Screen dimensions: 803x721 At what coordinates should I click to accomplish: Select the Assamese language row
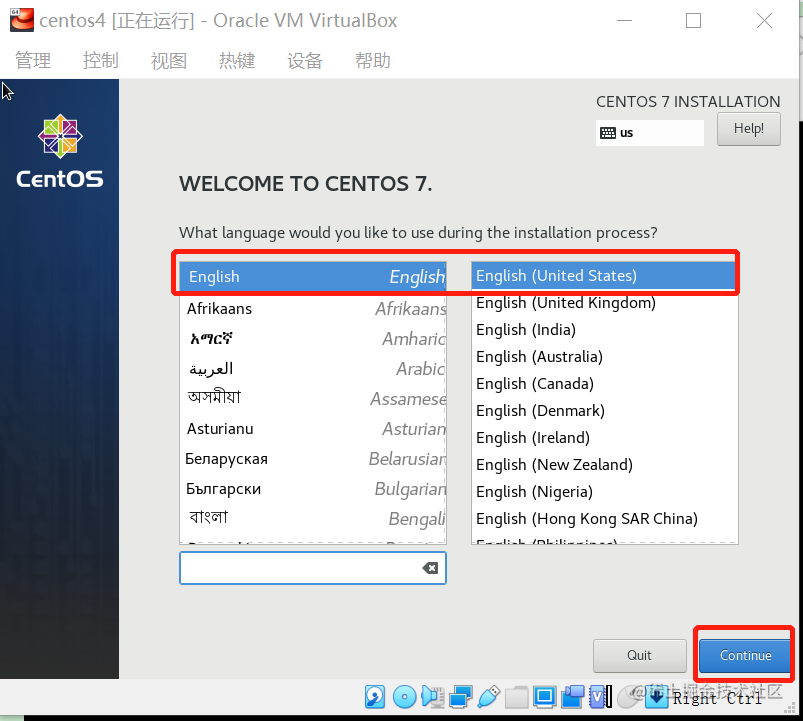[x=313, y=398]
